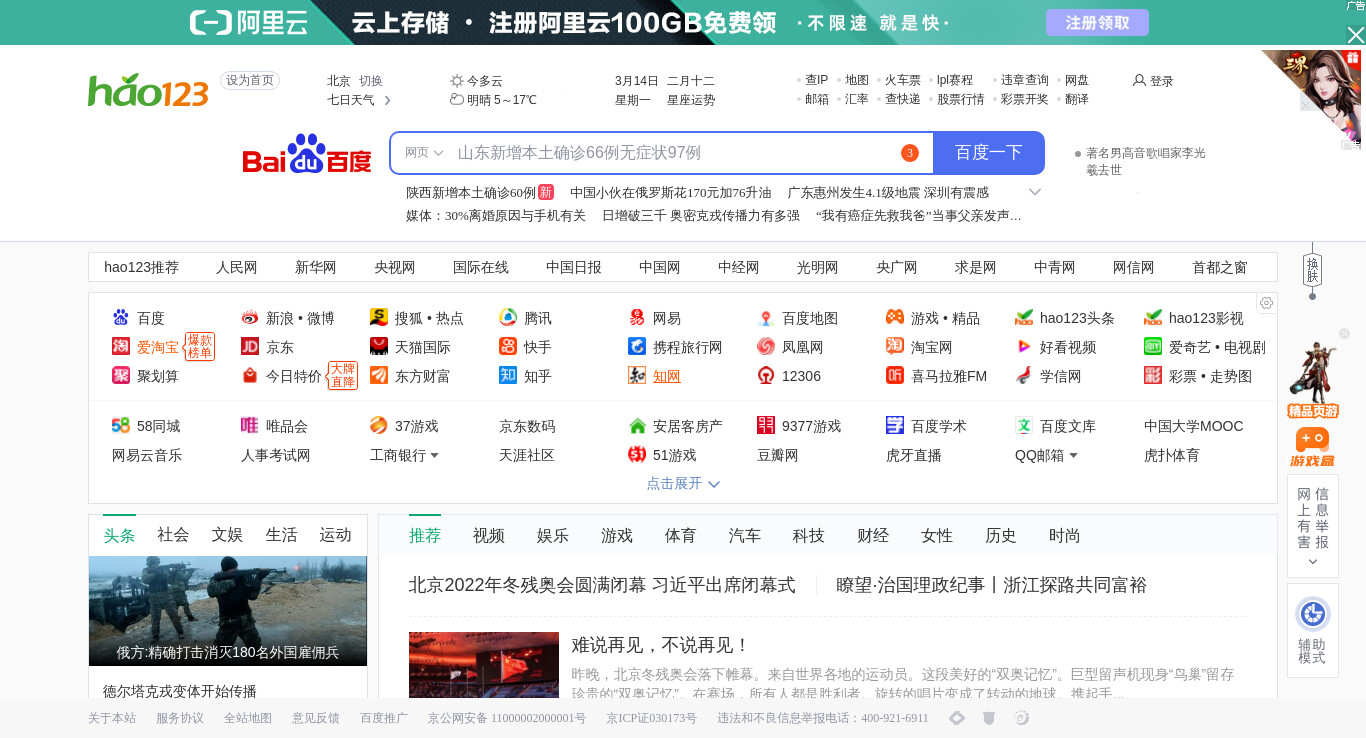
Task: Expand 工商银行 bank dropdown arrow
Action: [435, 455]
